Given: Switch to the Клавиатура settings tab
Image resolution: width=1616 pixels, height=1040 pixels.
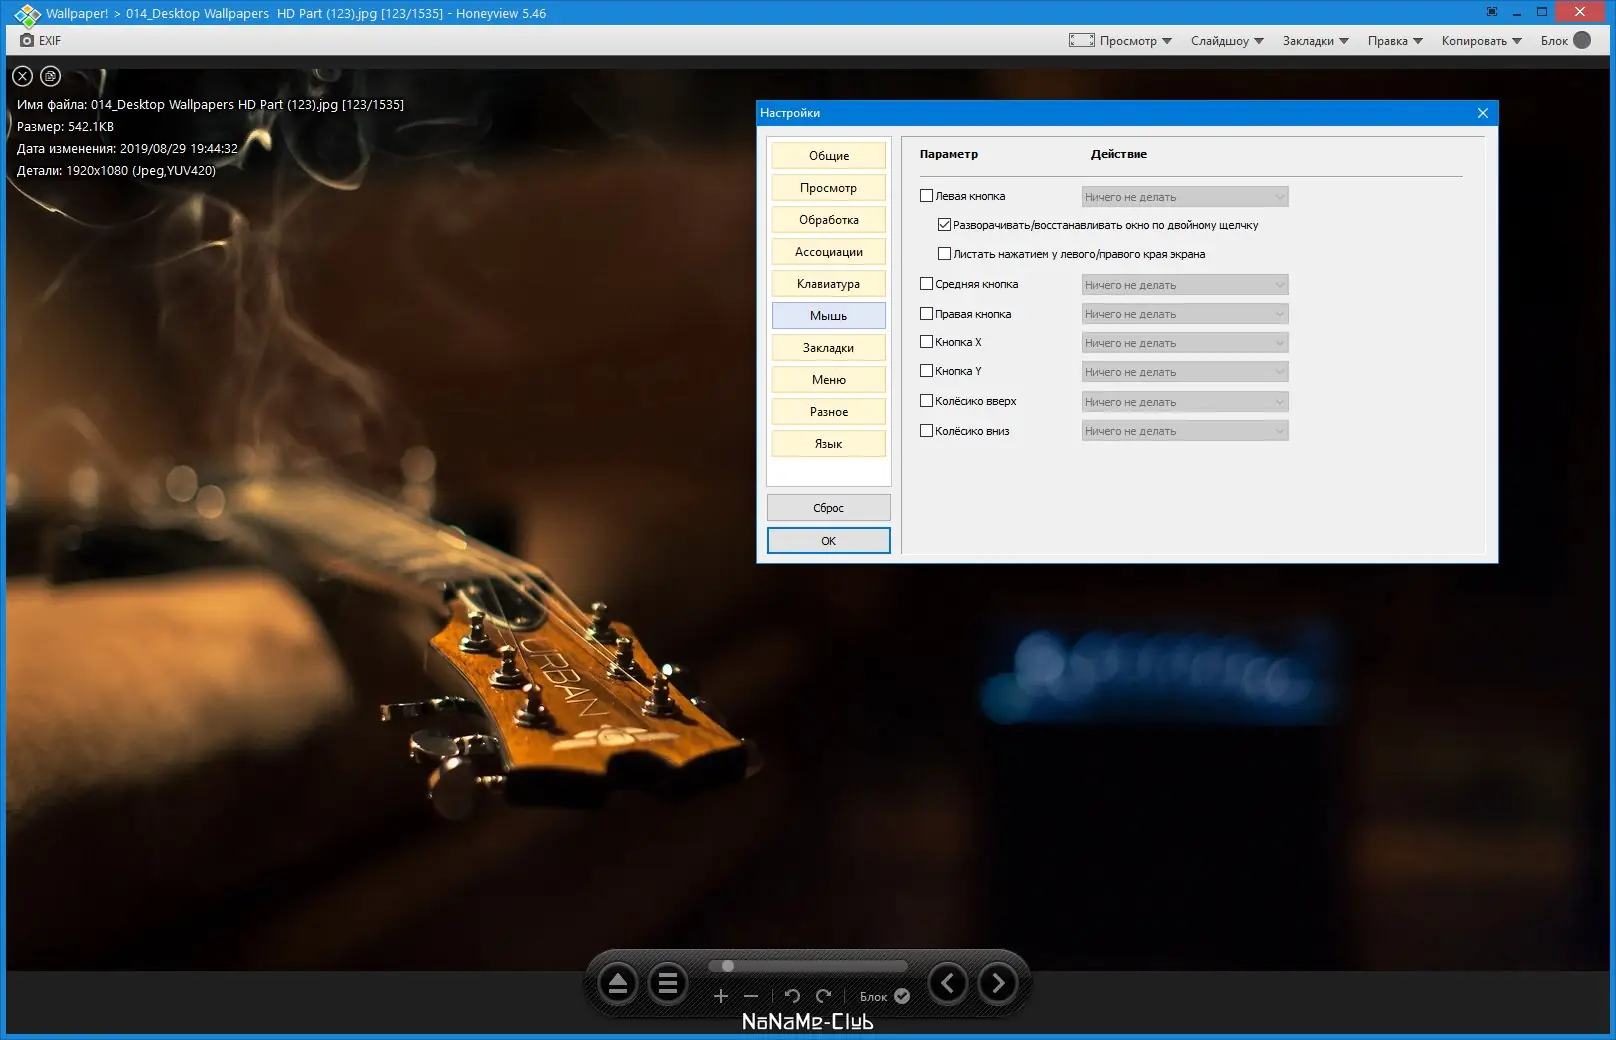Looking at the screenshot, I should pos(829,284).
